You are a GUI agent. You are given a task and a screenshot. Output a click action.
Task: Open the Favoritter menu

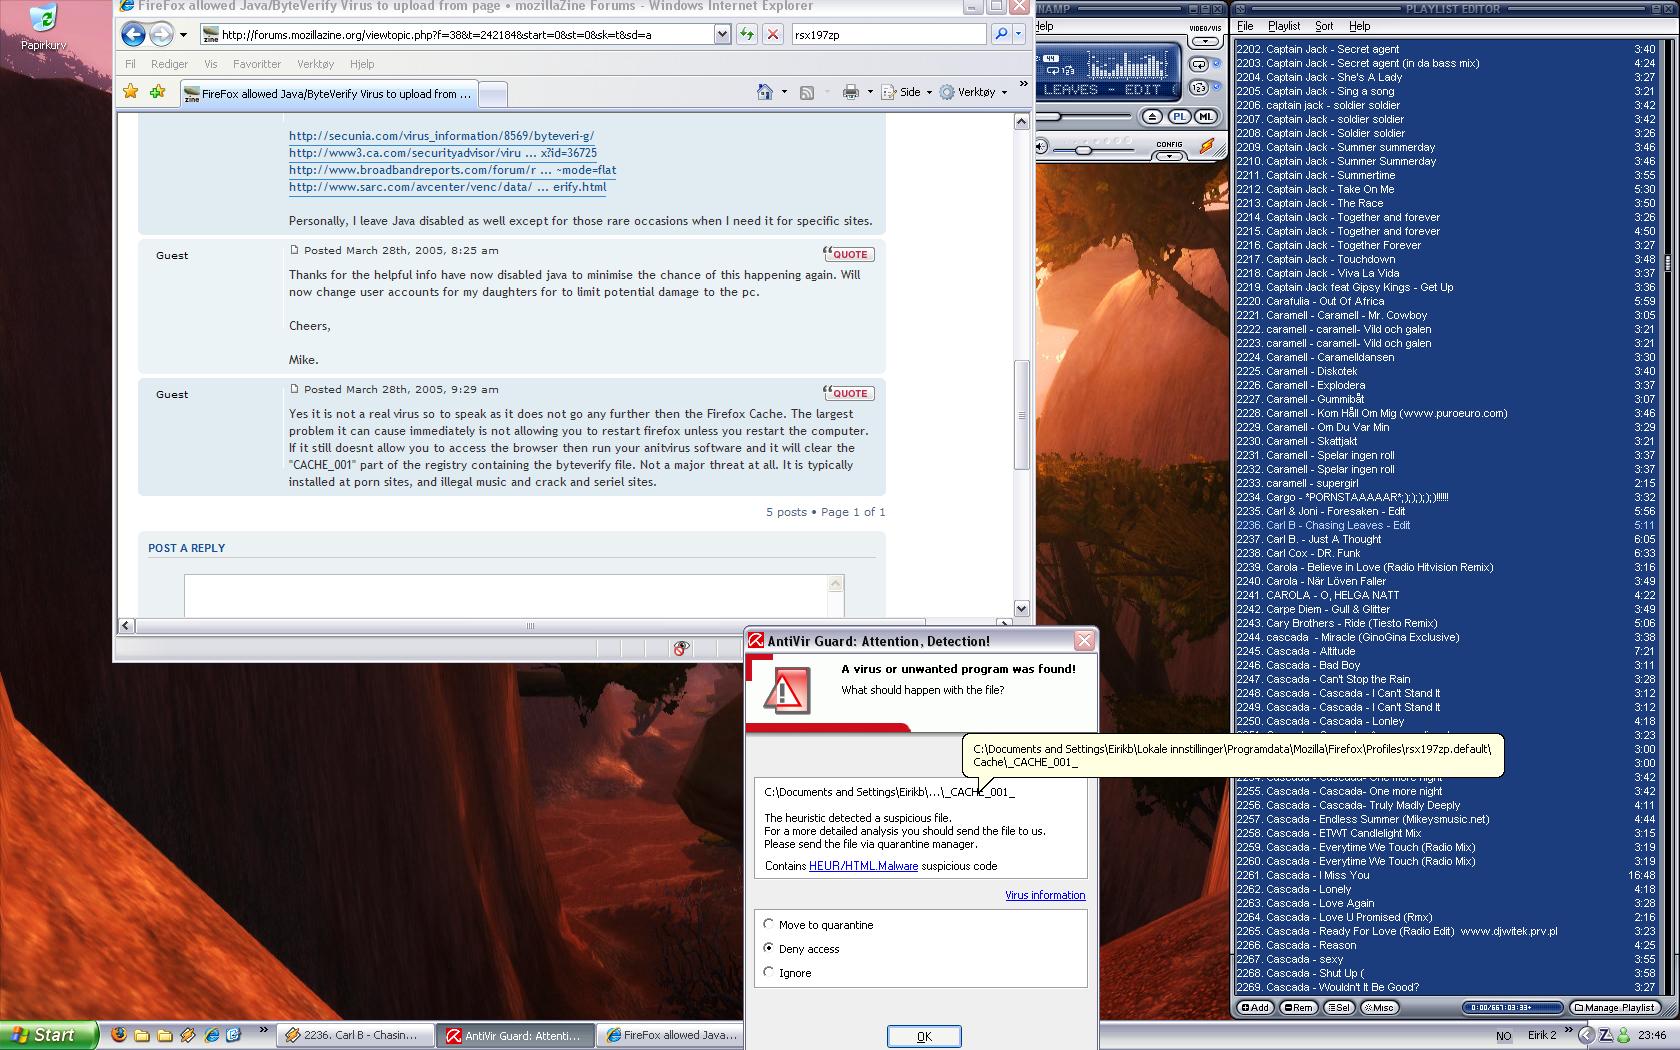tap(257, 64)
